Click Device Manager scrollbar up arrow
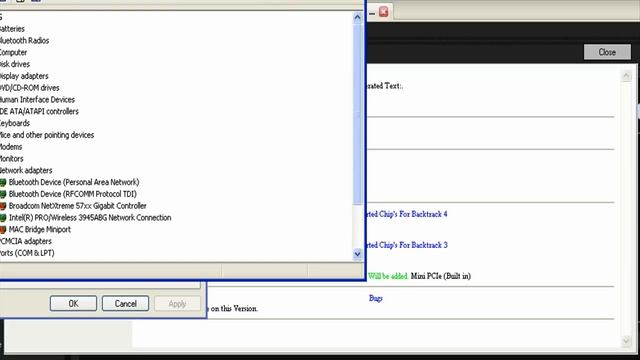 coord(358,18)
